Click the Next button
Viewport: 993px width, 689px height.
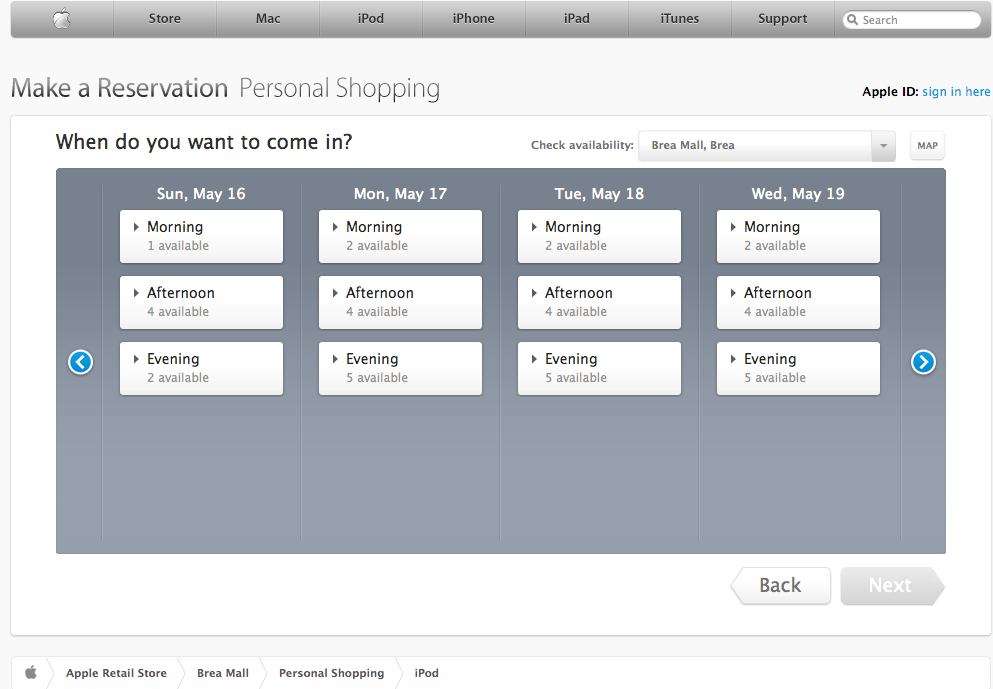click(892, 586)
